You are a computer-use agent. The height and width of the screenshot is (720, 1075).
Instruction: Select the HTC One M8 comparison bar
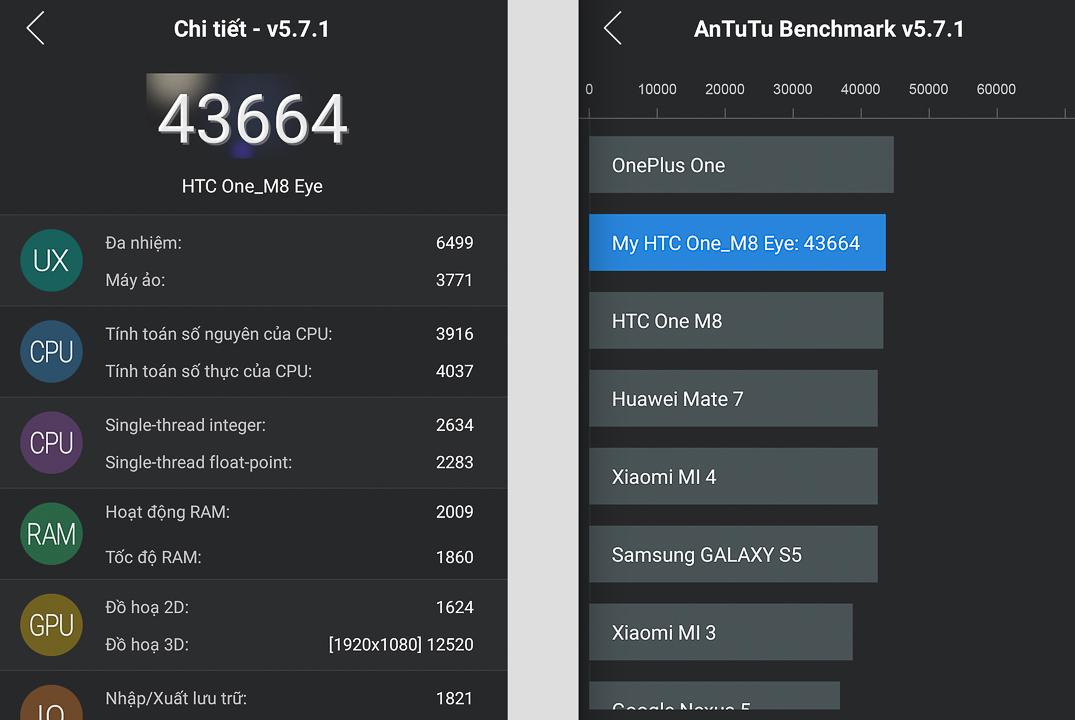coord(736,320)
